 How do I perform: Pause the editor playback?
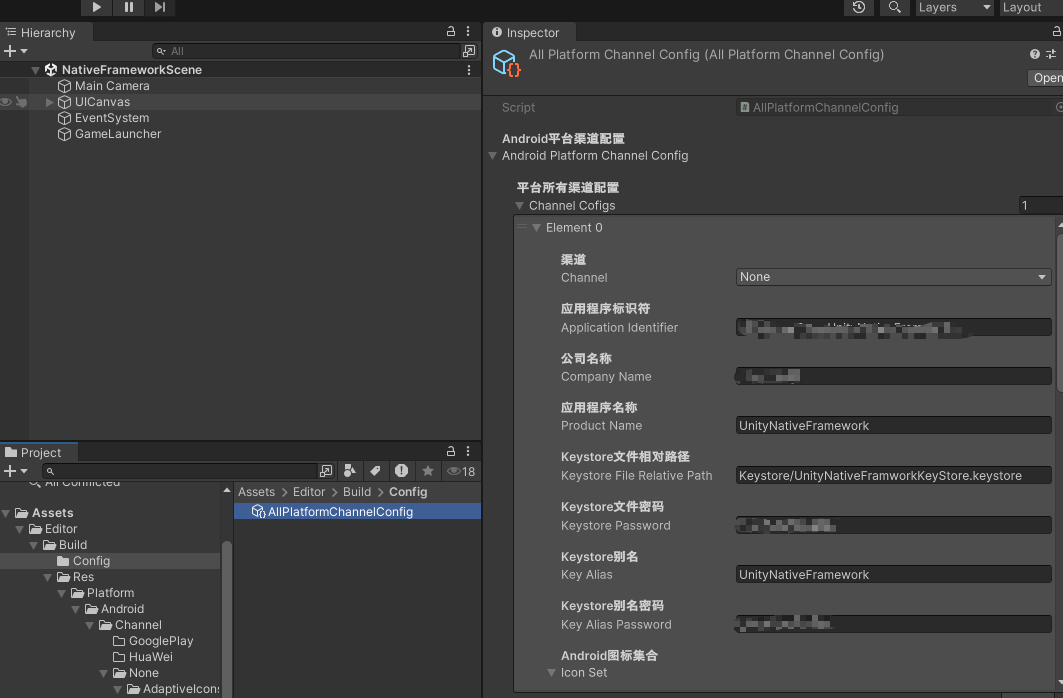click(x=128, y=7)
